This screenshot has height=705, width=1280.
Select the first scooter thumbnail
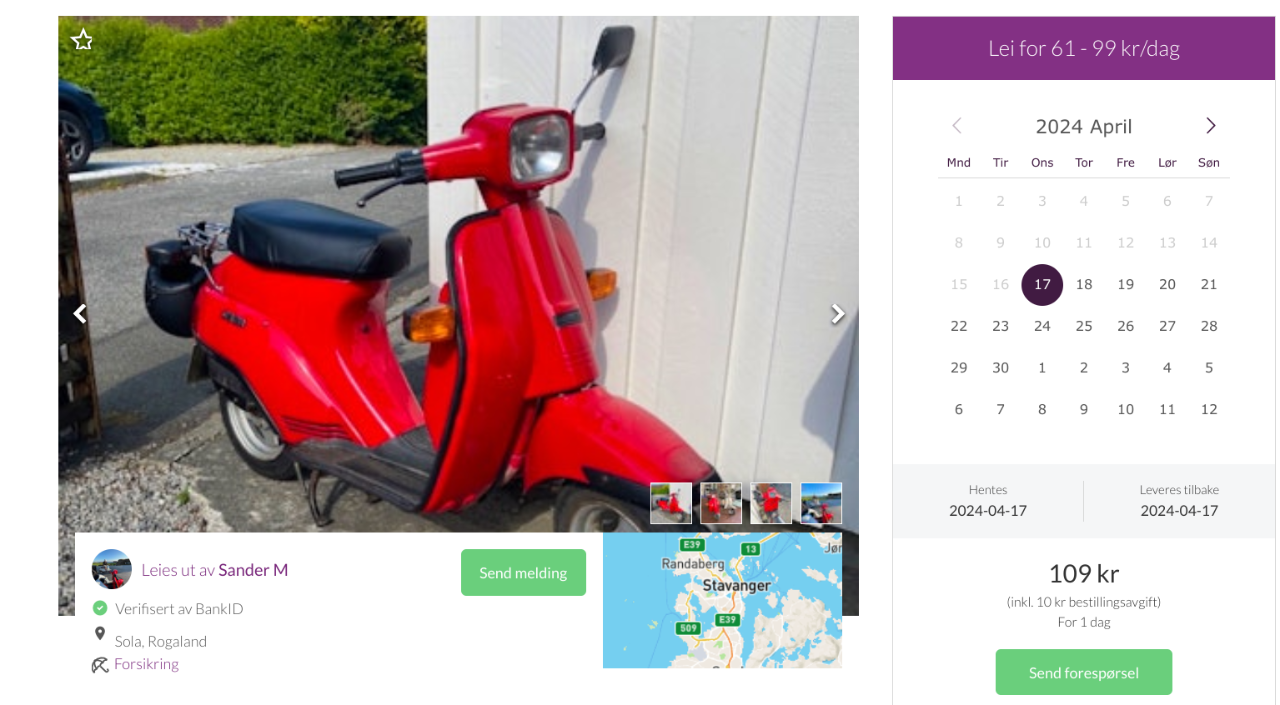[x=671, y=503]
